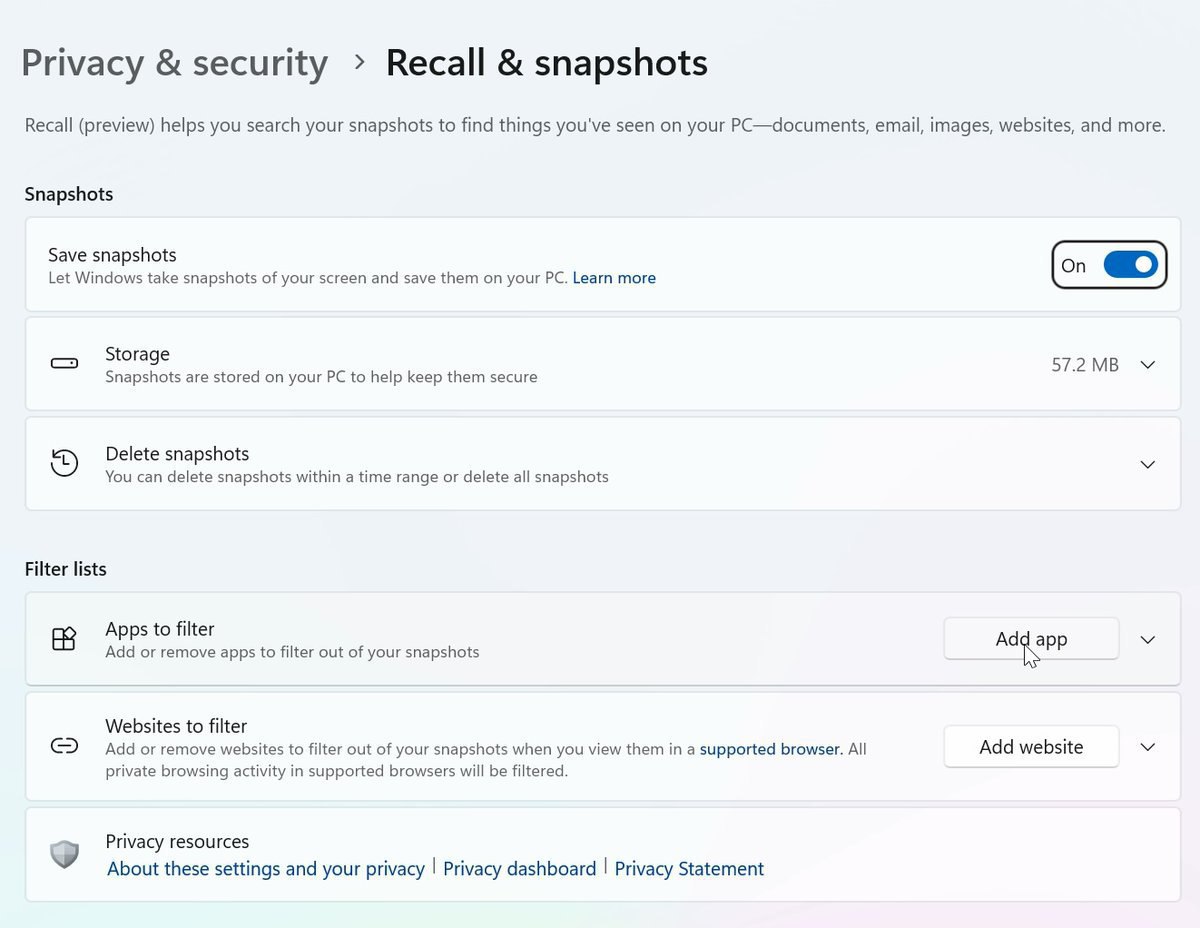Viewport: 1200px width, 928px height.
Task: Click the 57.2 MB storage size
Action: [1084, 365]
